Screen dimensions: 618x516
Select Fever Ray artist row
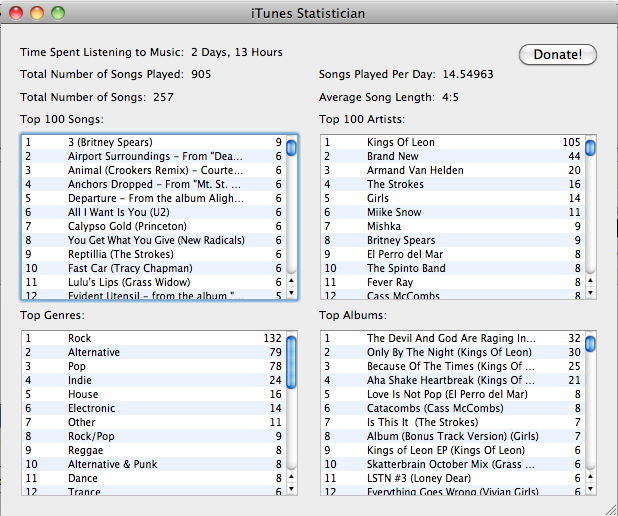point(453,282)
